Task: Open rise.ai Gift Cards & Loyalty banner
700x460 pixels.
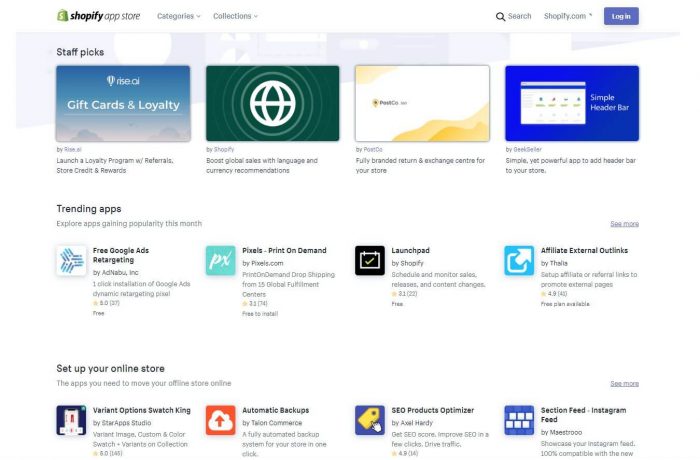Action: pos(123,103)
